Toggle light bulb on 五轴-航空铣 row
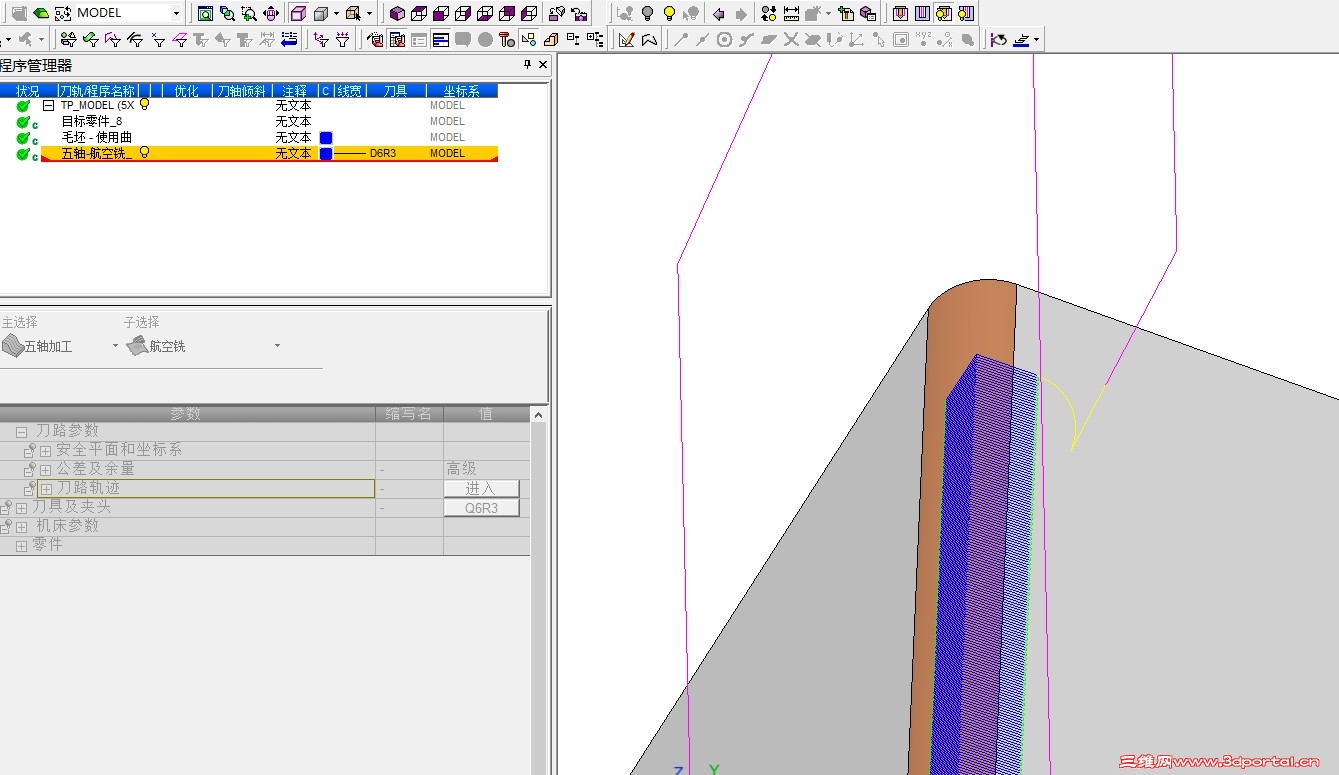Screen dimensions: 1339x775 (x=144, y=153)
